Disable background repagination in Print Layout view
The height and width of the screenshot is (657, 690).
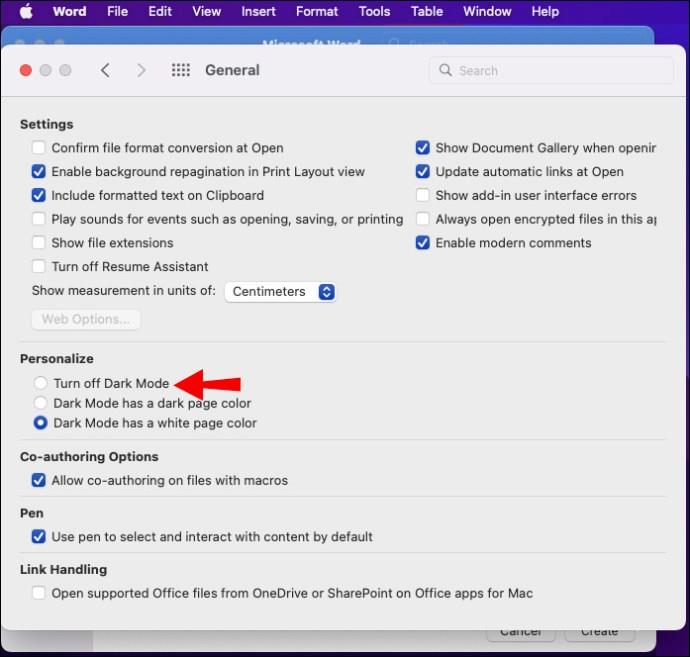pos(39,171)
